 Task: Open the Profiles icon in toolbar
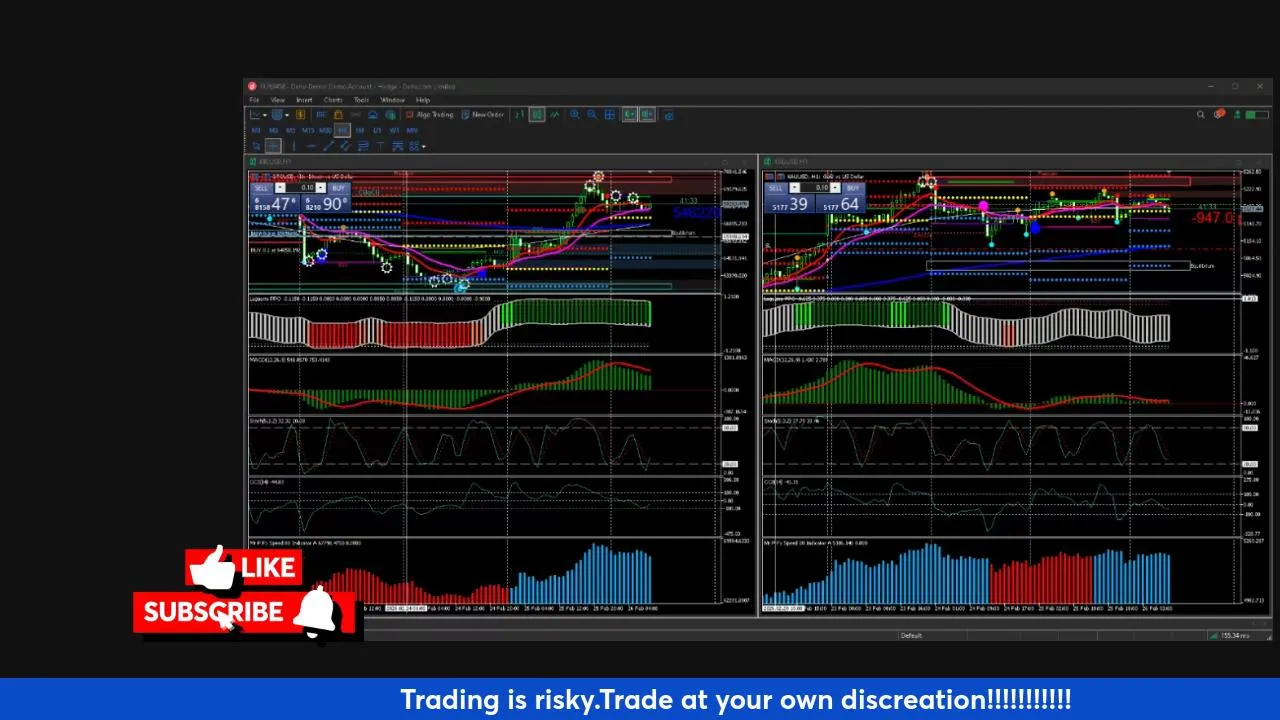[x=277, y=115]
